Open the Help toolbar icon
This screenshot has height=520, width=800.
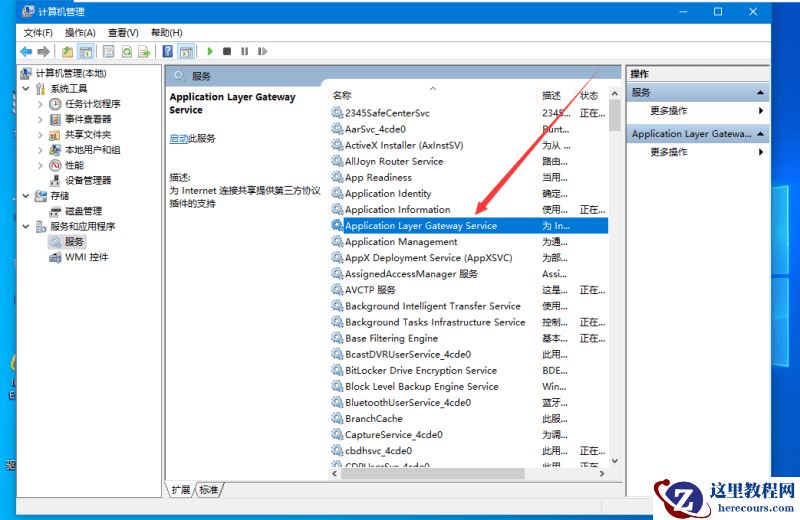coord(167,52)
